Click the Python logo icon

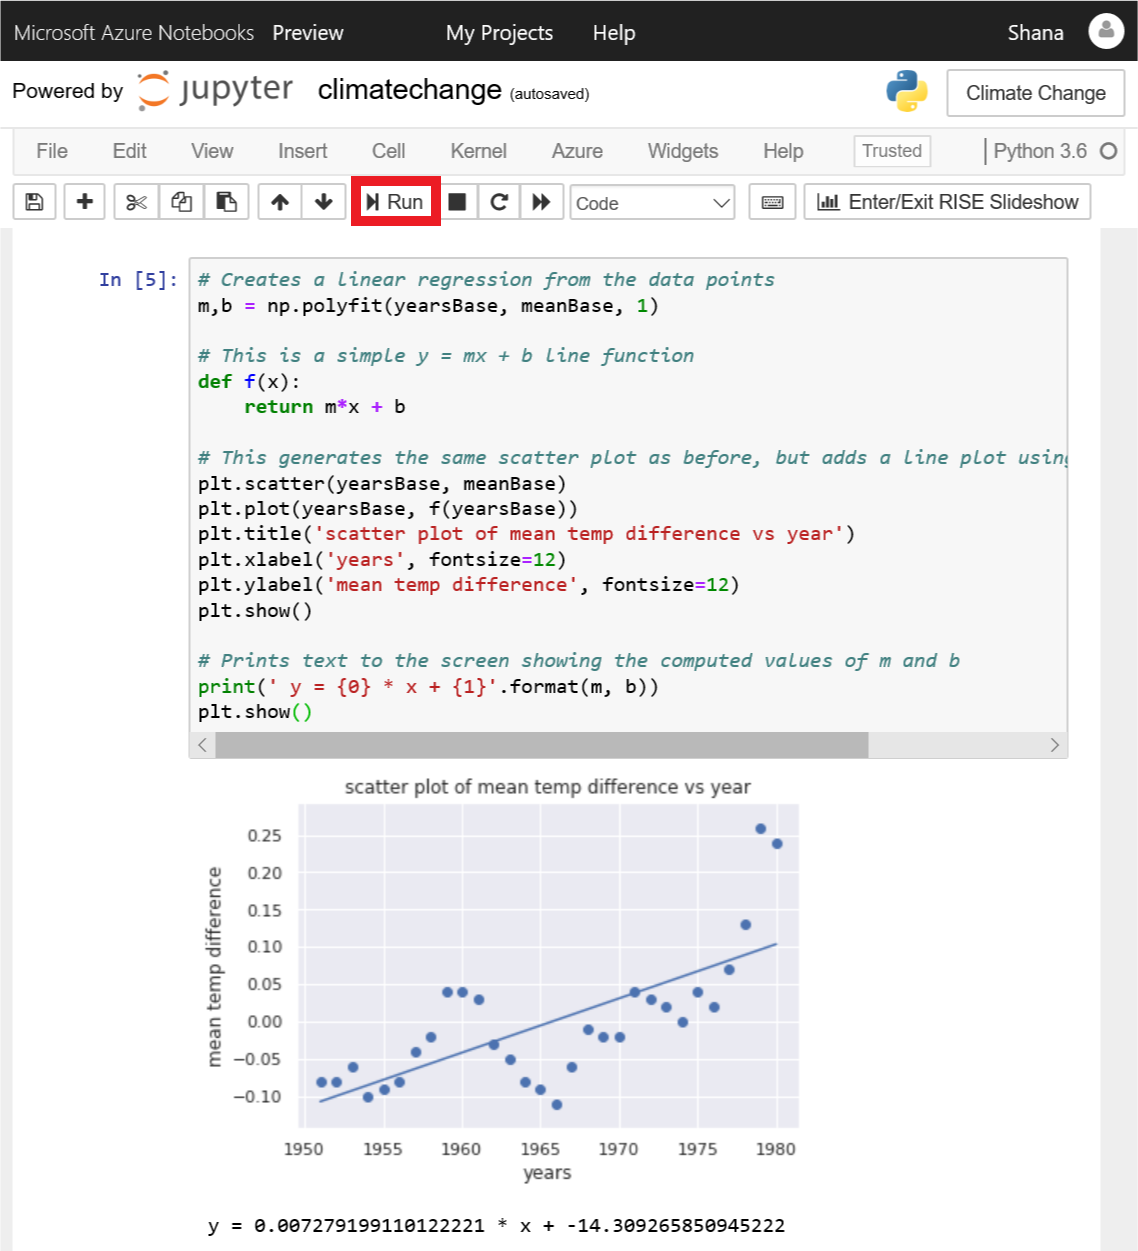click(x=907, y=91)
